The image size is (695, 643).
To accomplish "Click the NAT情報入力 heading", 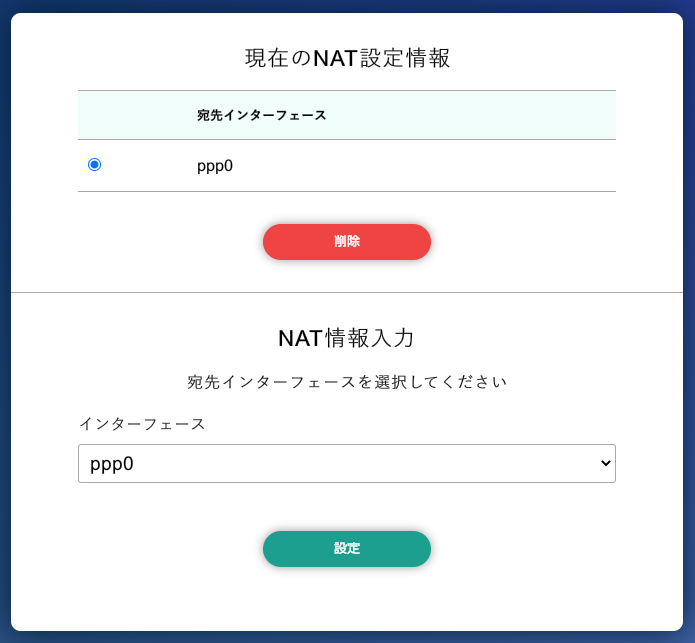I will [x=346, y=338].
